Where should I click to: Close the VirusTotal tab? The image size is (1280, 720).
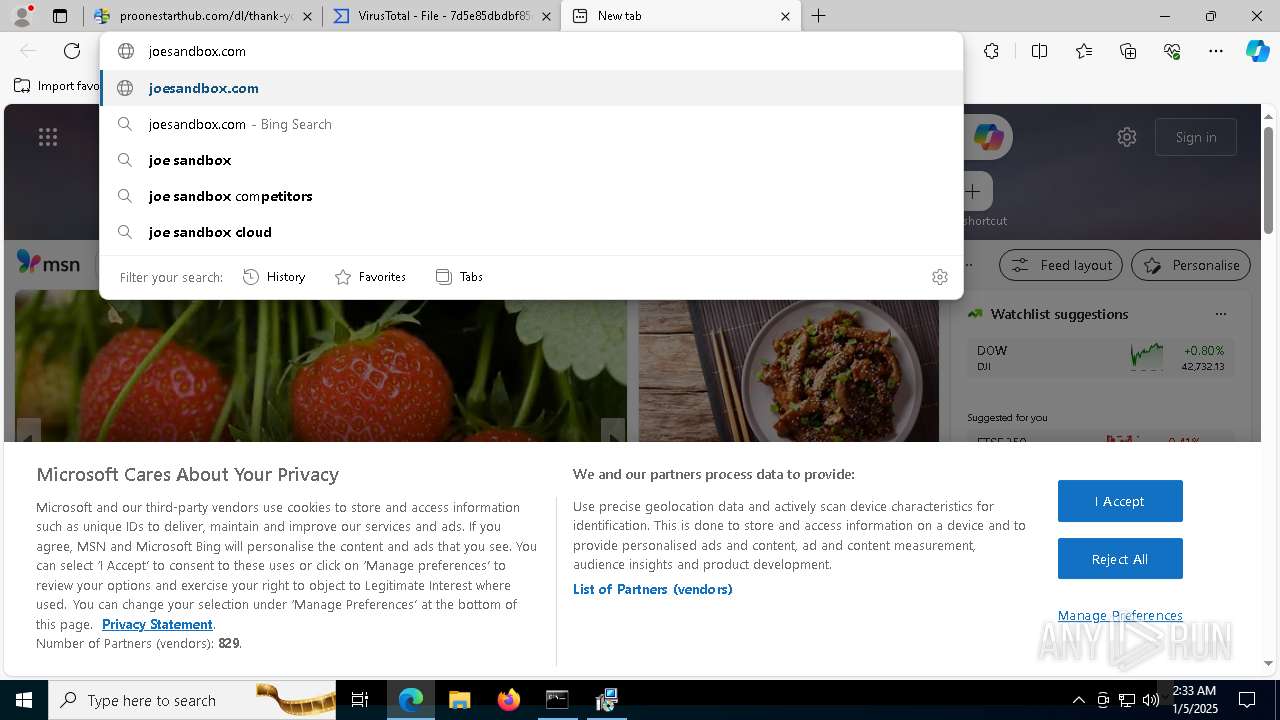546,16
